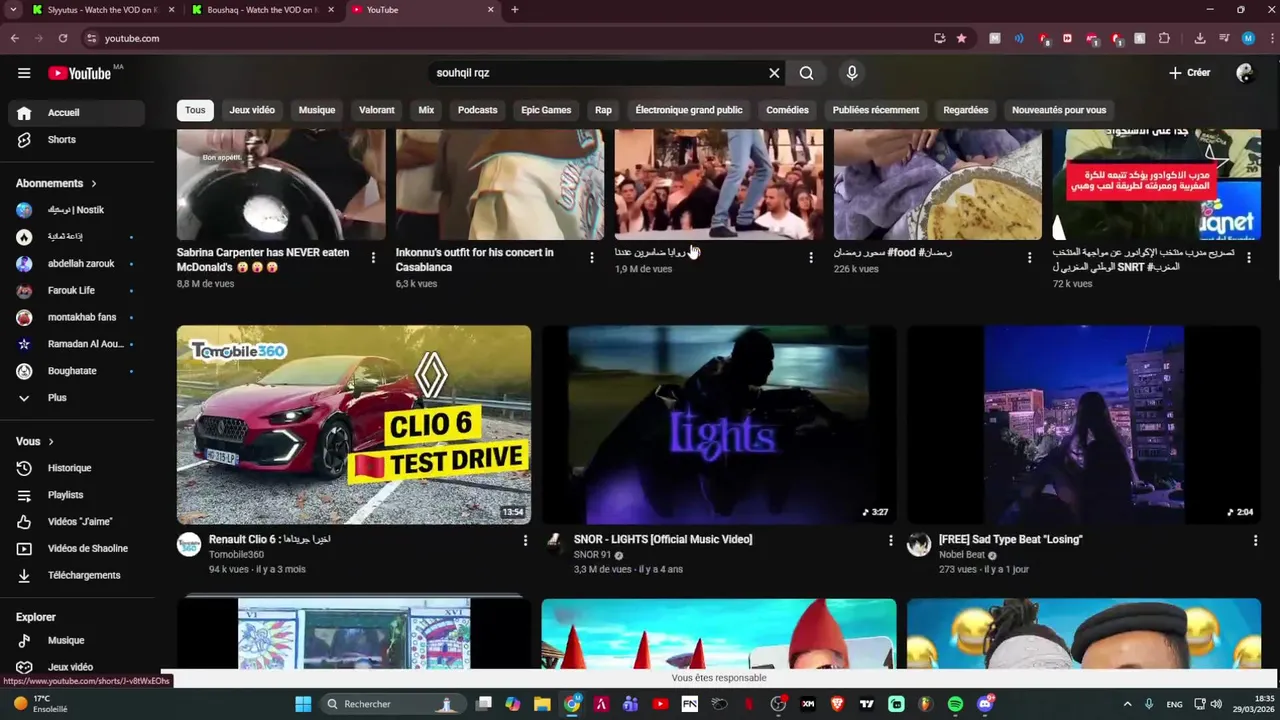The image size is (1280, 720).
Task: Open options for Sad Type Beat video
Action: pyautogui.click(x=1256, y=540)
